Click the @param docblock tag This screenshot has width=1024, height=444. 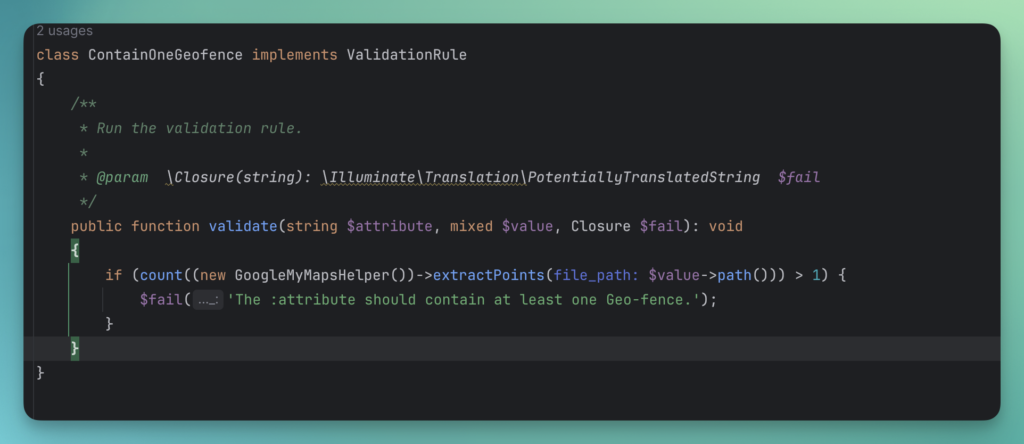coord(122,177)
